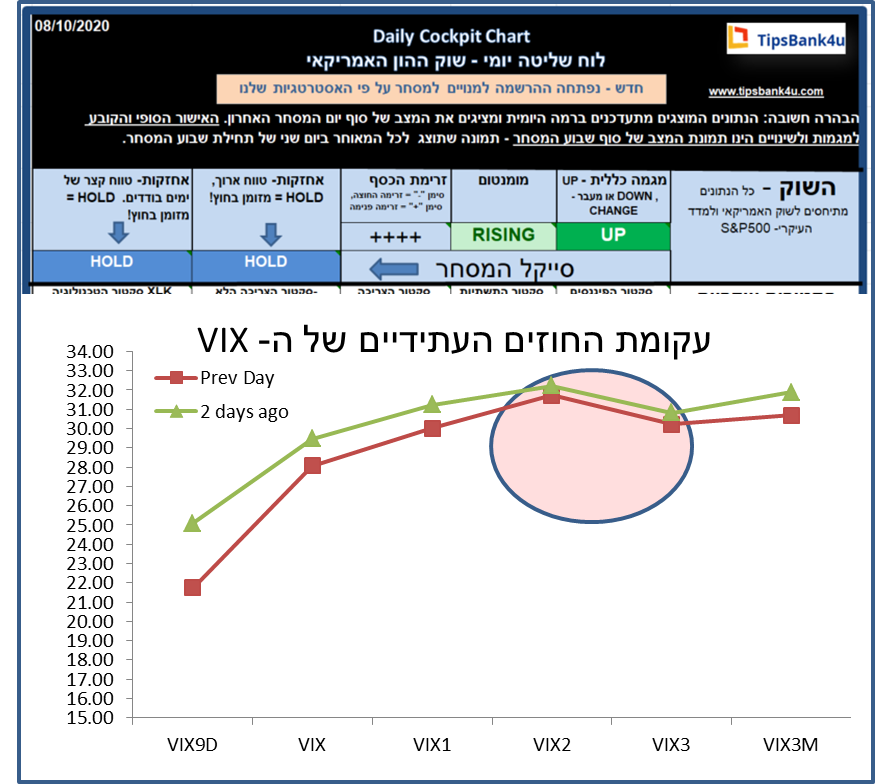Click the ++++ money flow cell
This screenshot has height=784, width=875.
click(395, 237)
